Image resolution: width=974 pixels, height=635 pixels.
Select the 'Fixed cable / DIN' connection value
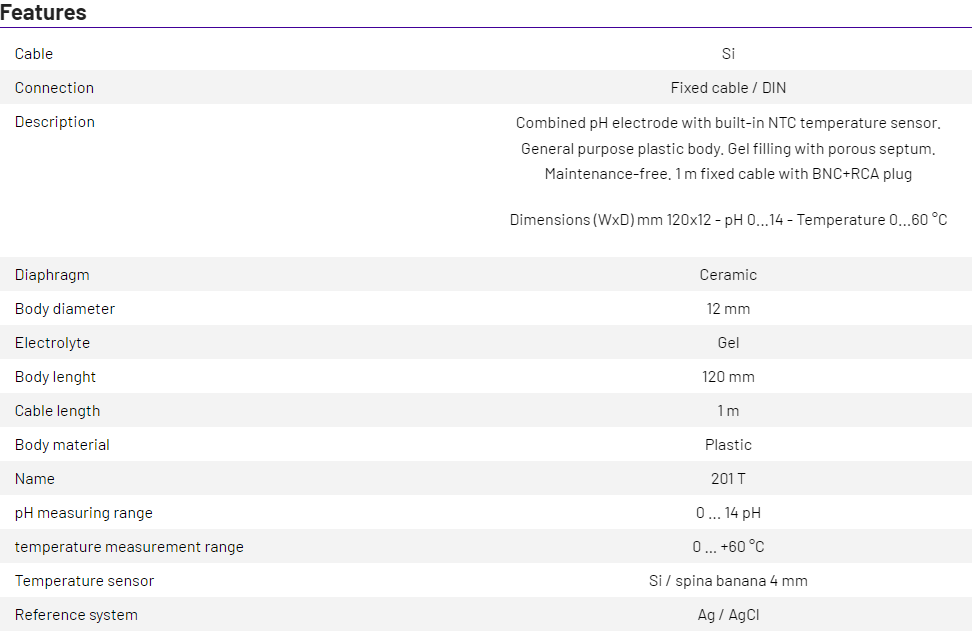coord(728,88)
